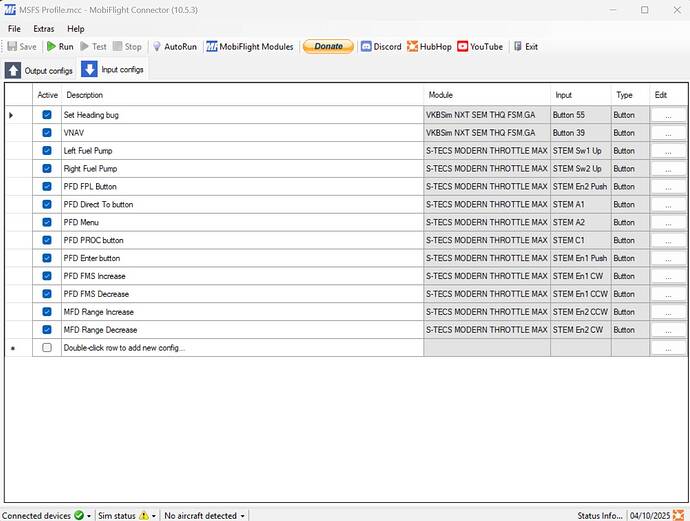Open MobiFlight Modules from toolbar

[x=212, y=47]
